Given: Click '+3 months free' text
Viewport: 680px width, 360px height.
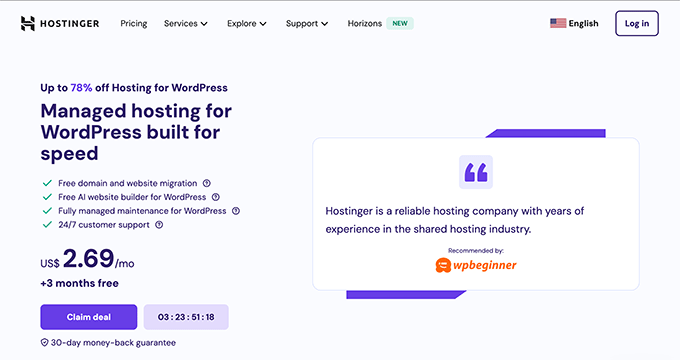Looking at the screenshot, I should click(79, 283).
